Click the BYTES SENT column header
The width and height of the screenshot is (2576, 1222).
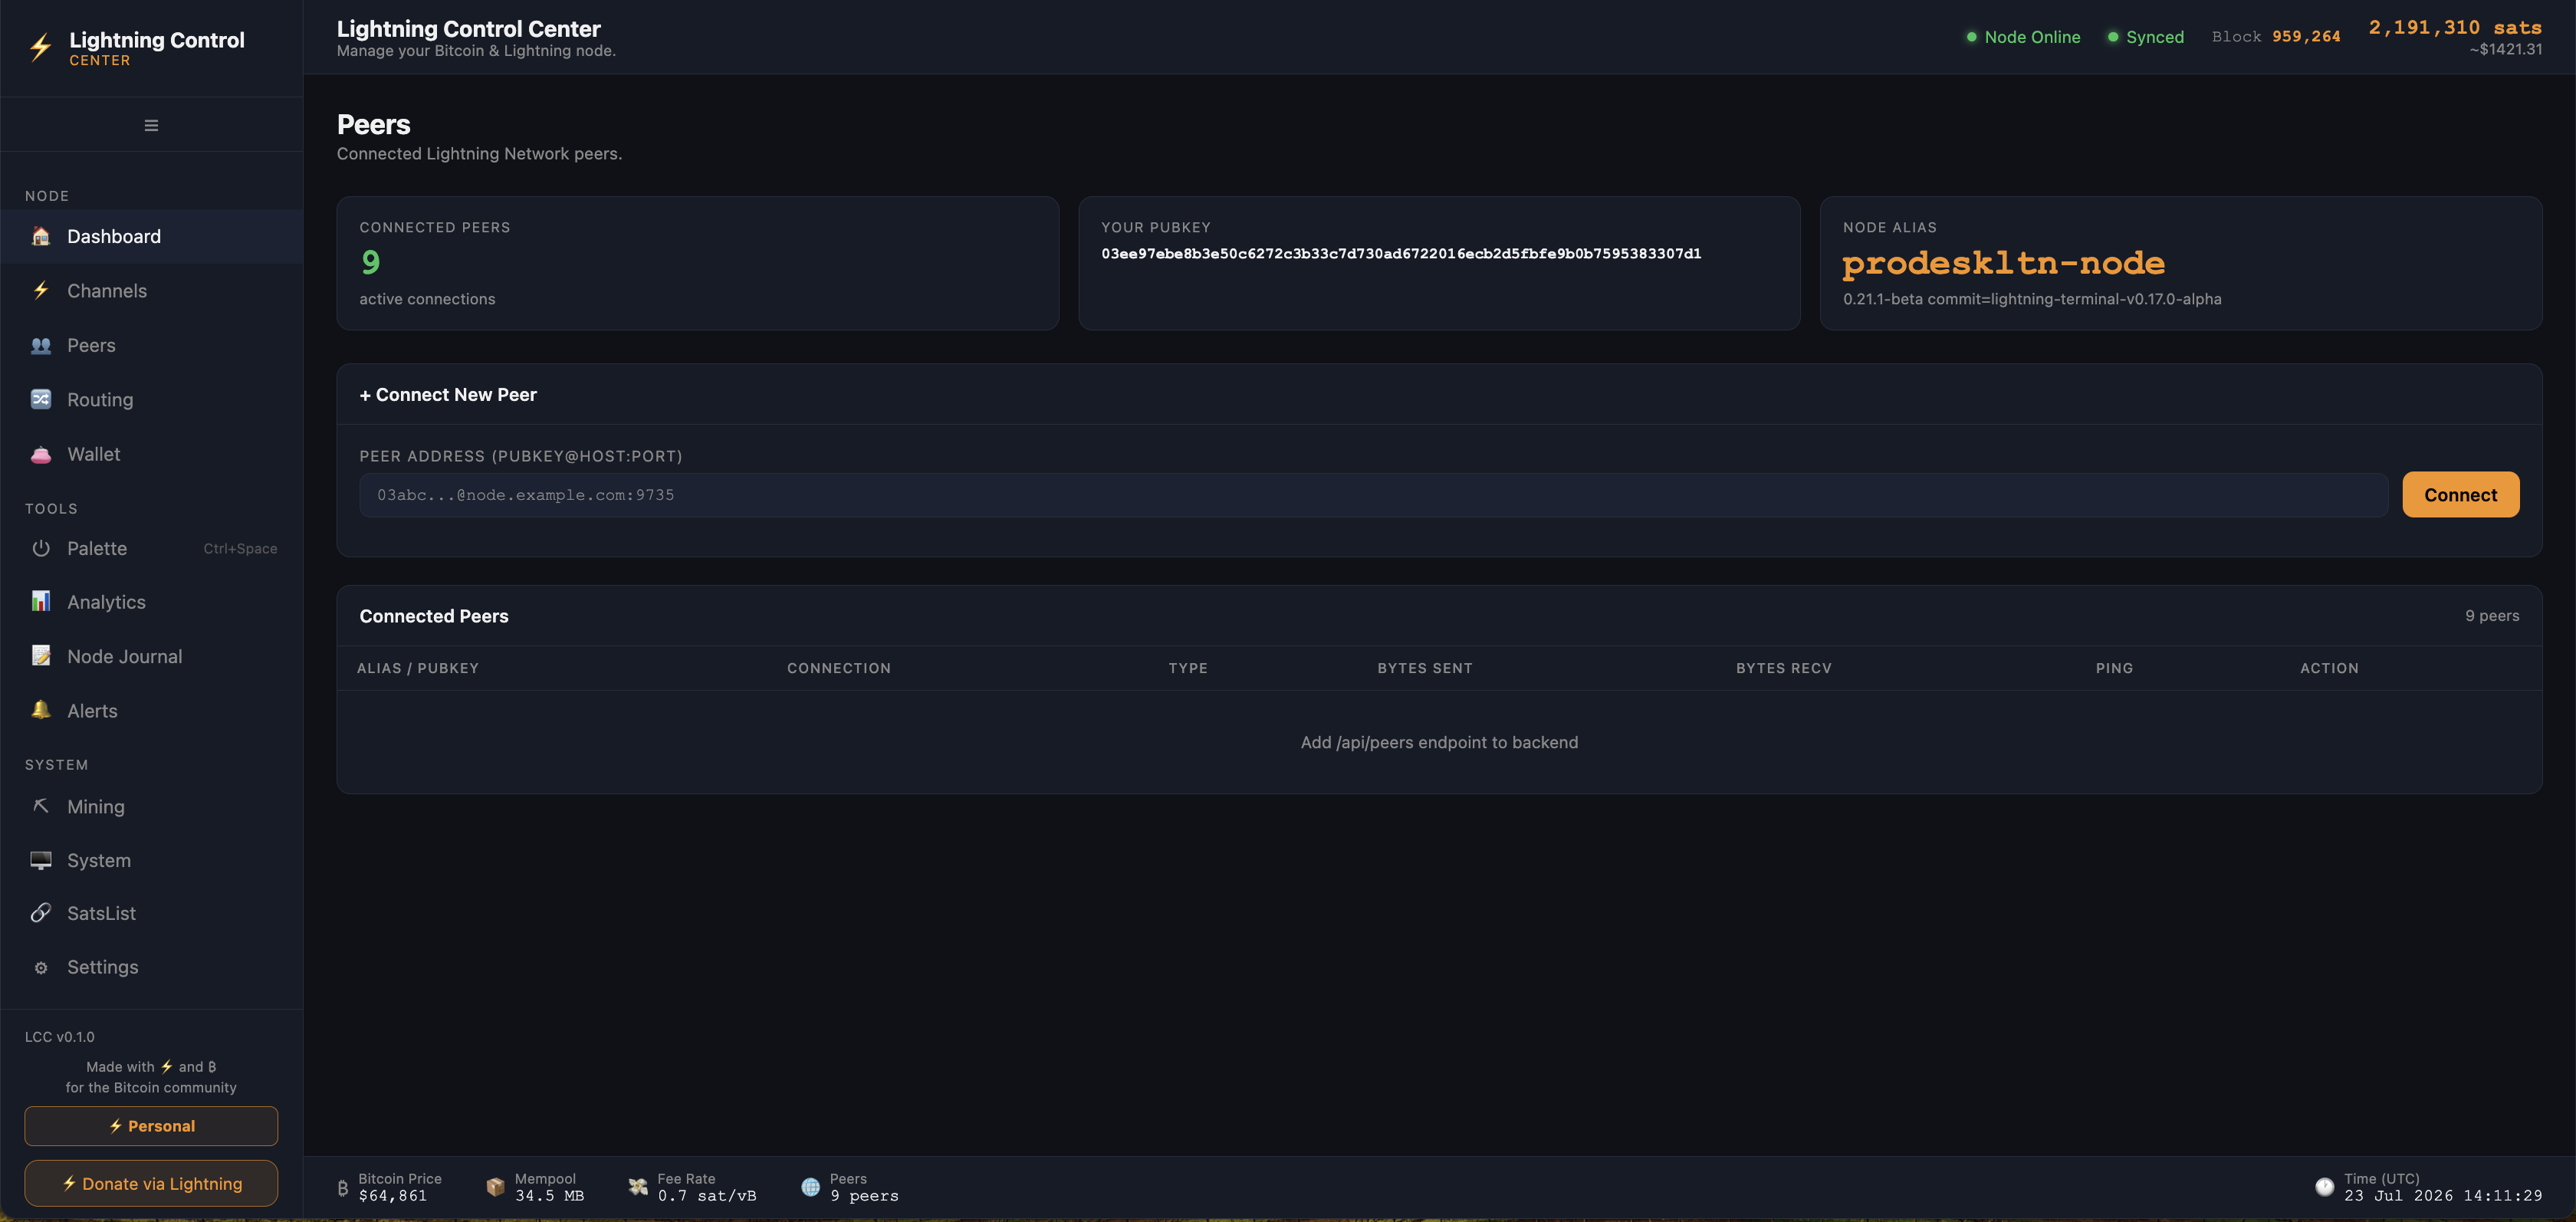(x=1425, y=668)
